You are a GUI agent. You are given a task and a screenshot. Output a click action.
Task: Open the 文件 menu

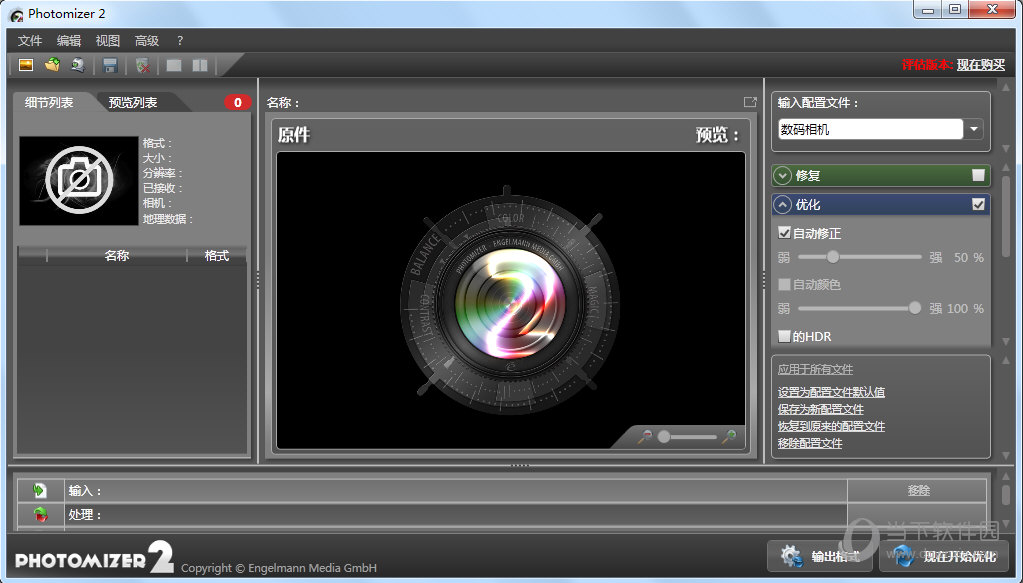(x=30, y=41)
